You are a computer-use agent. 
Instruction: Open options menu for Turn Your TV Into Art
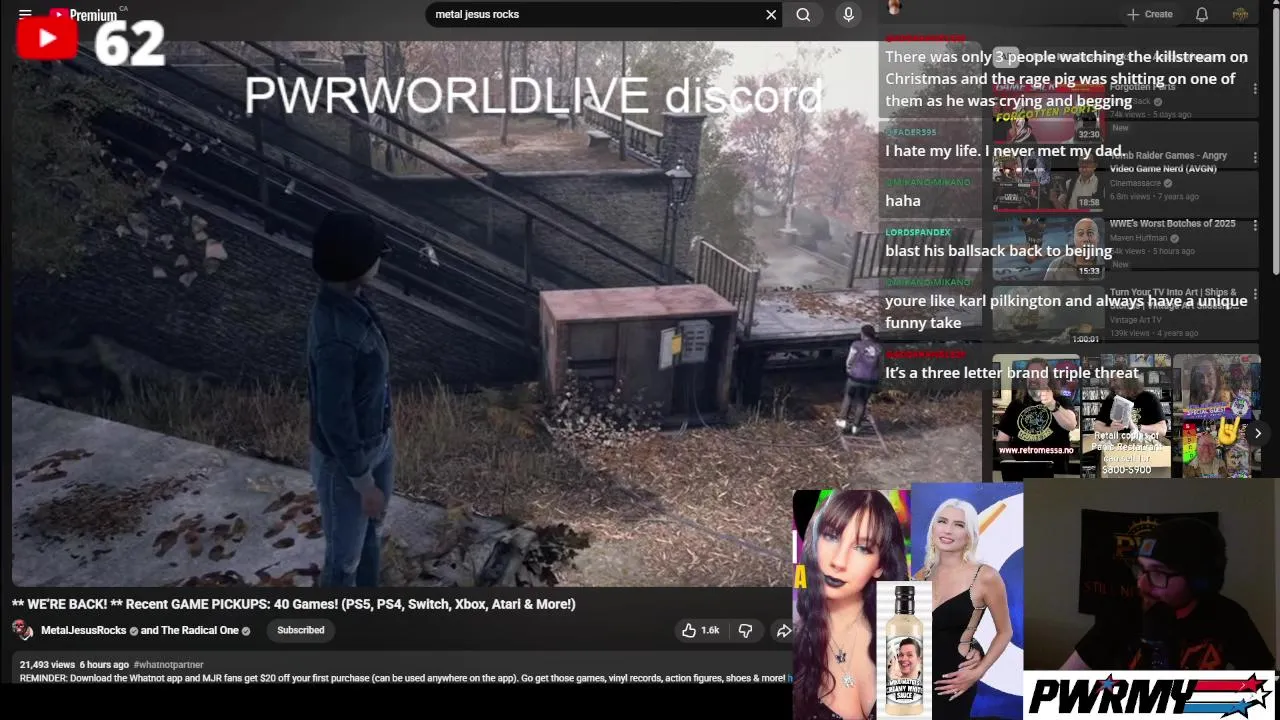coord(1255,294)
